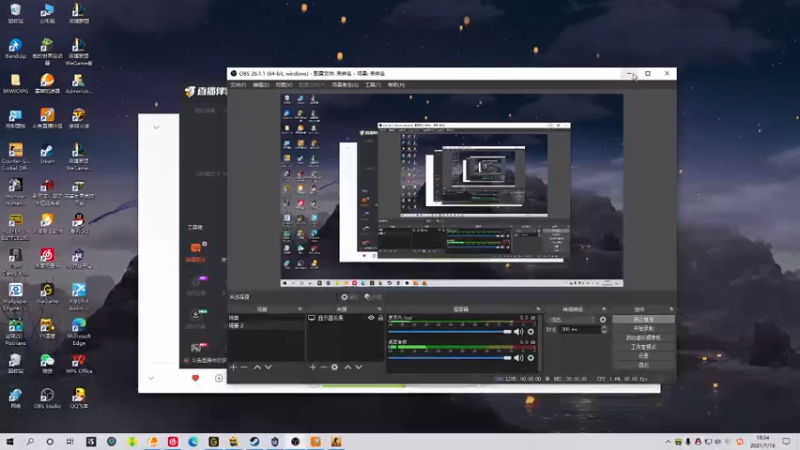Viewport: 800px width, 450px height.
Task: Open source properties gear in sources panel
Action: pyautogui.click(x=335, y=368)
